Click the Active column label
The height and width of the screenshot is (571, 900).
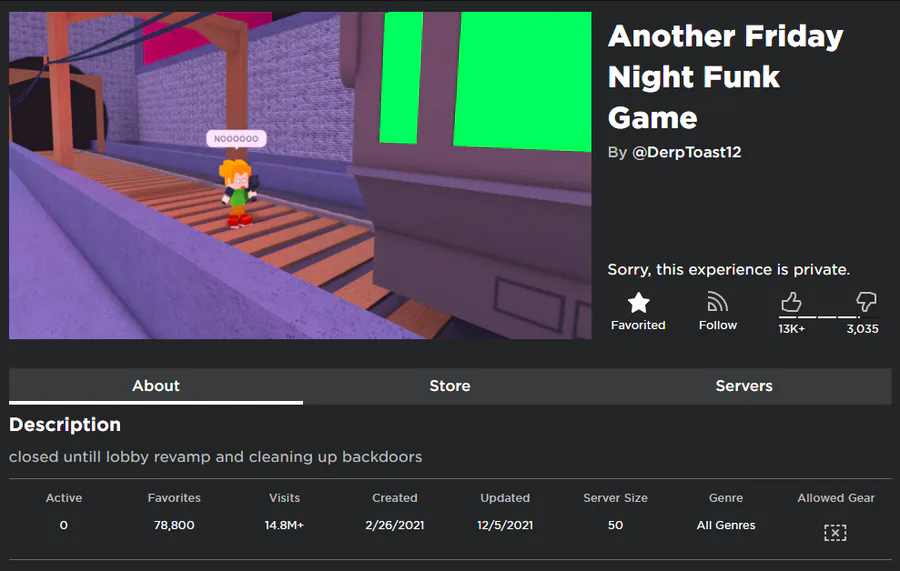point(64,498)
